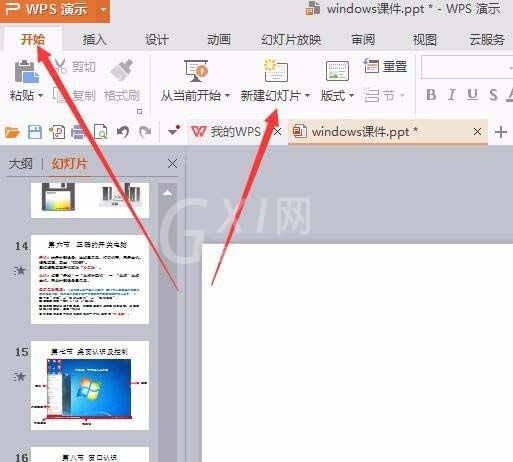Toggle bold formatting B

(431, 95)
